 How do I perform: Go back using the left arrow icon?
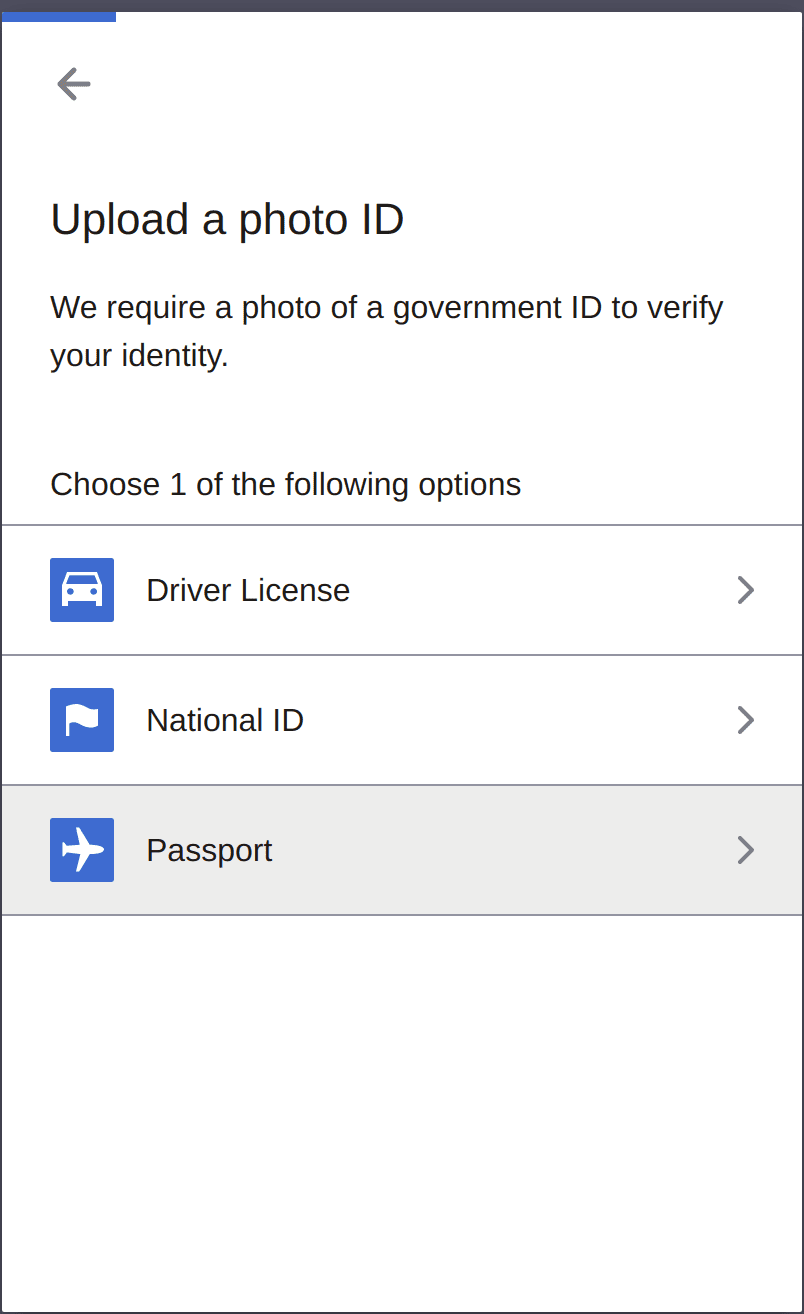[x=74, y=84]
